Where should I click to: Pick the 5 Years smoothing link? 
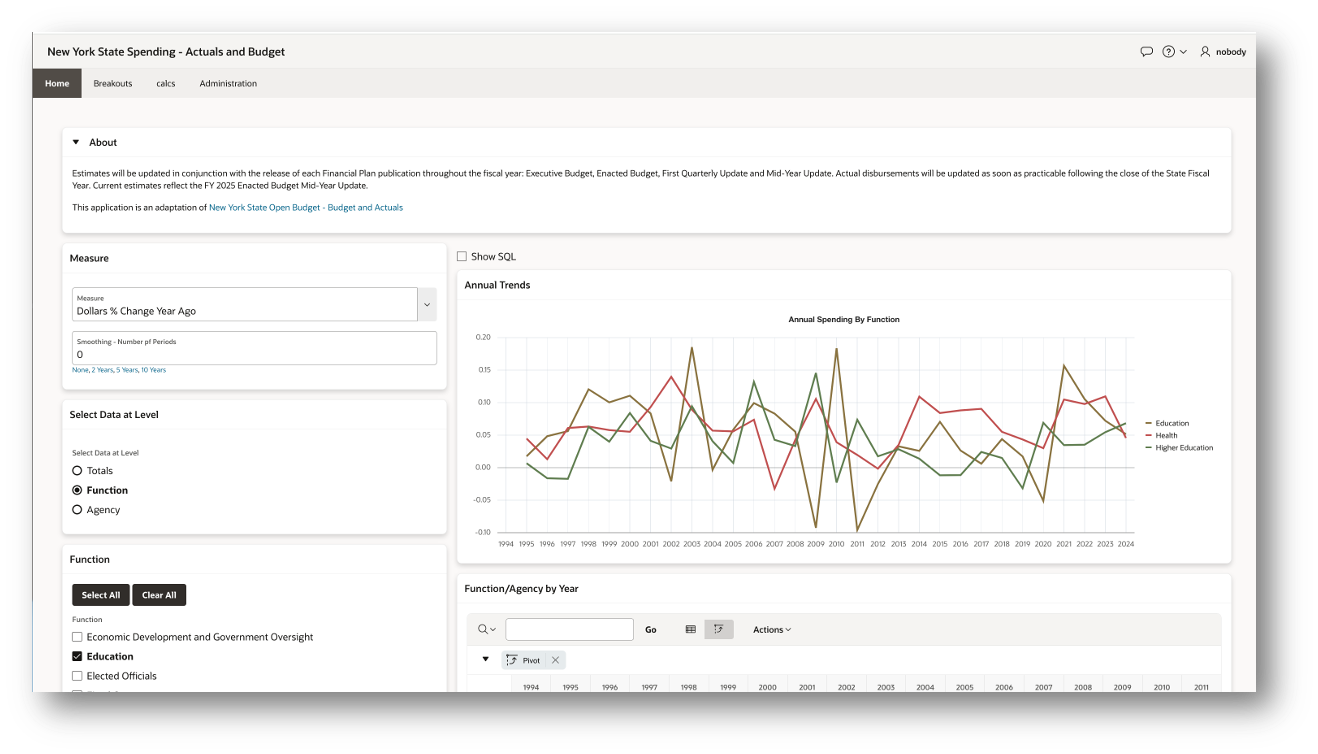[x=127, y=370]
